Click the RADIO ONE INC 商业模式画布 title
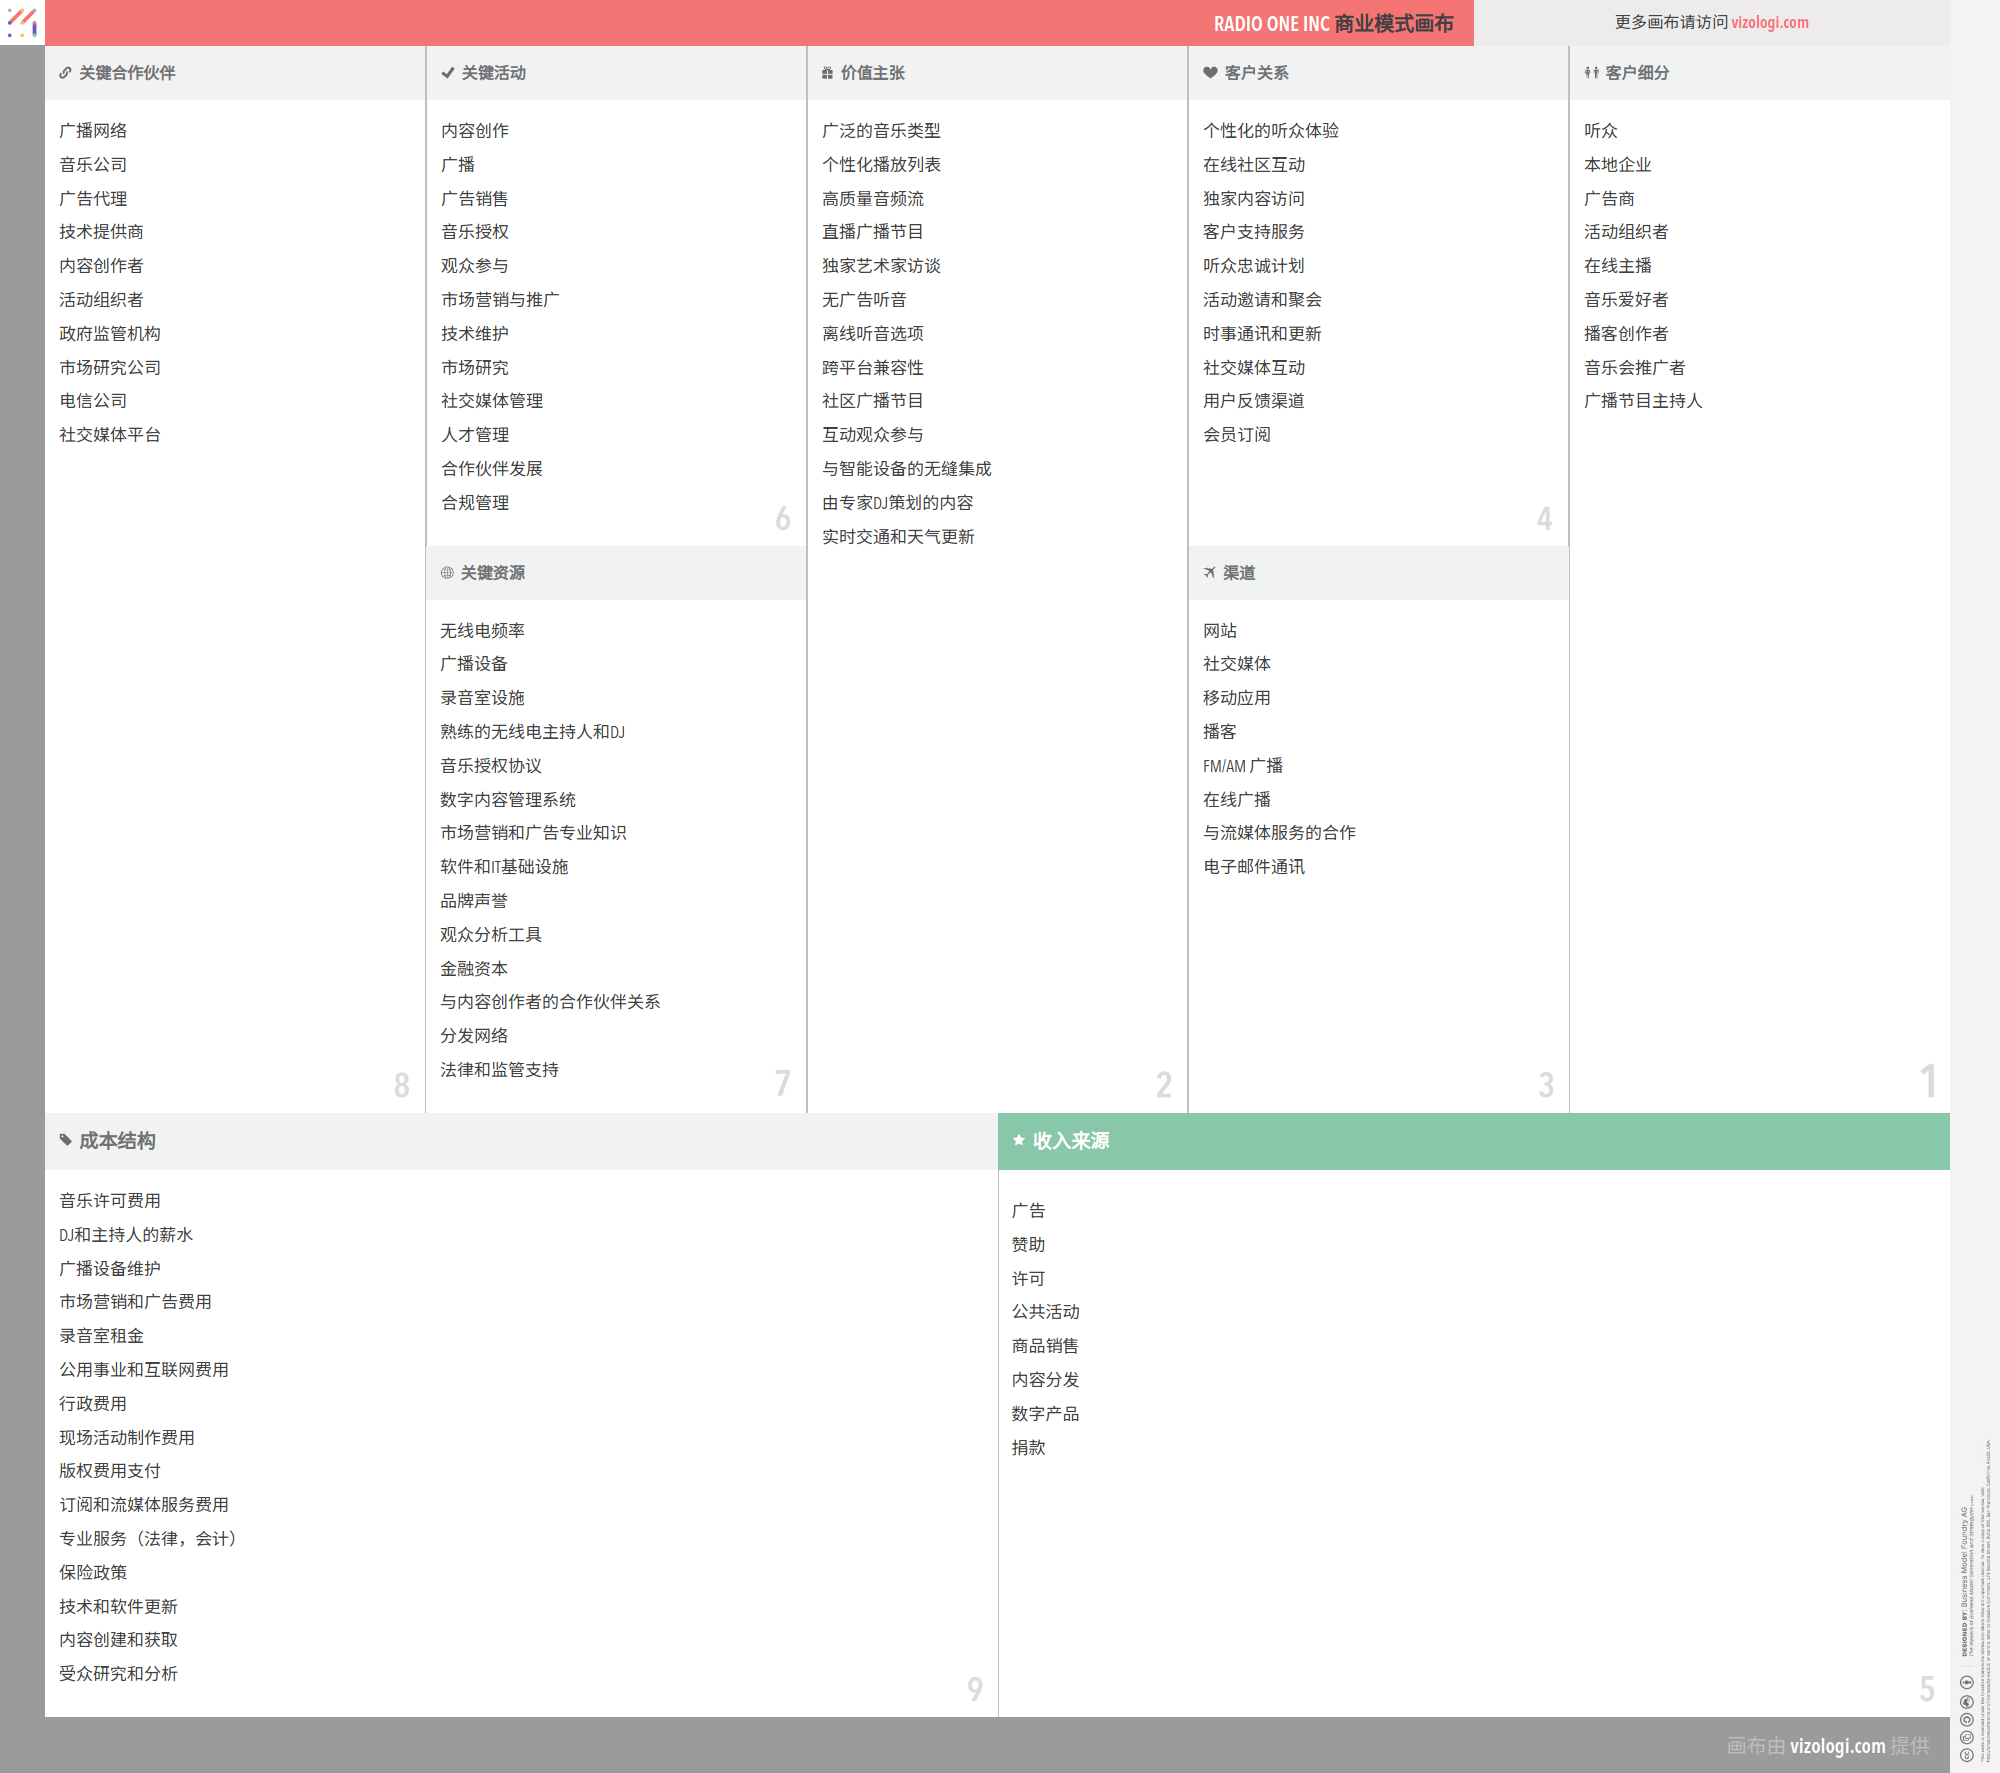The width and height of the screenshot is (2000, 1773). 1333,23
